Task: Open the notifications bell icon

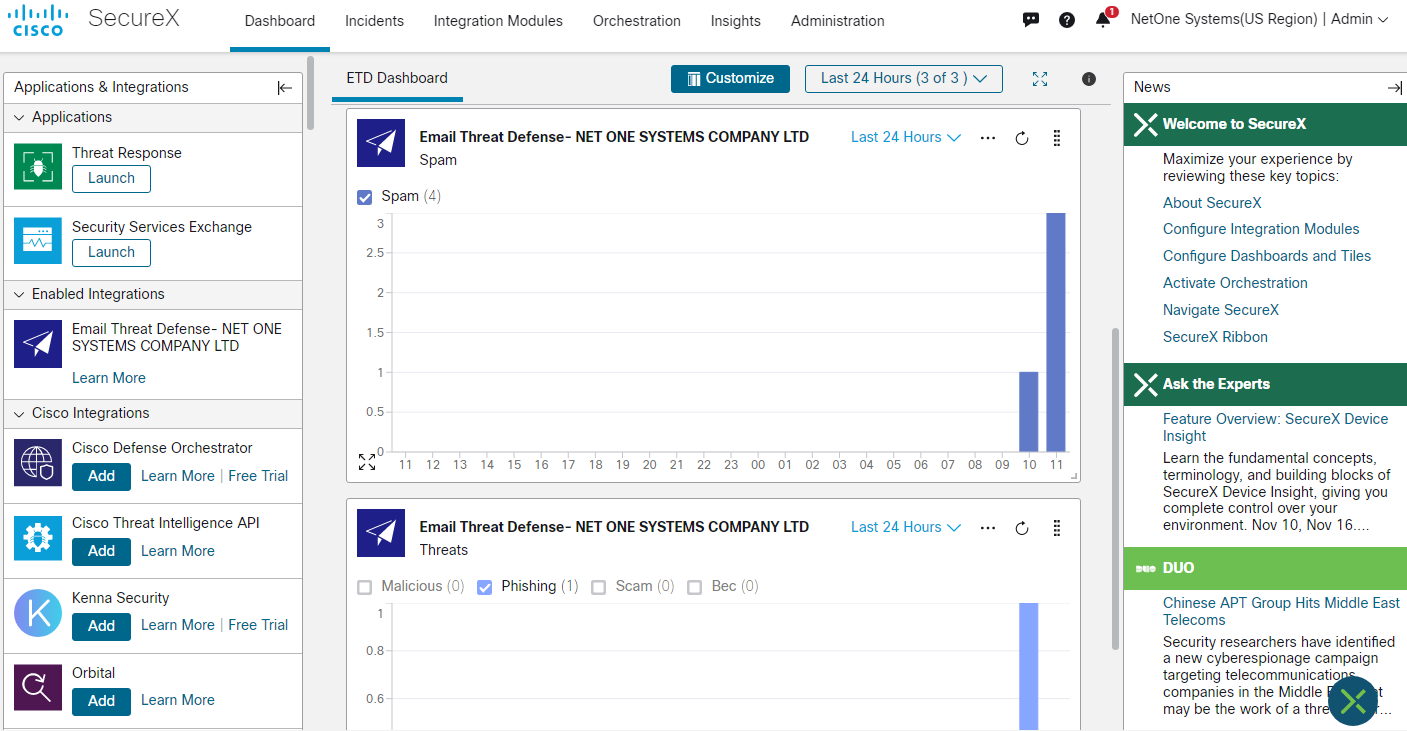Action: 1103,20
